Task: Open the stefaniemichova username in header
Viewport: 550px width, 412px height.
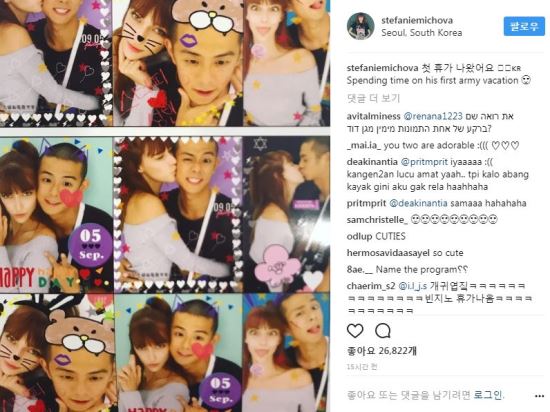Action: [x=417, y=20]
